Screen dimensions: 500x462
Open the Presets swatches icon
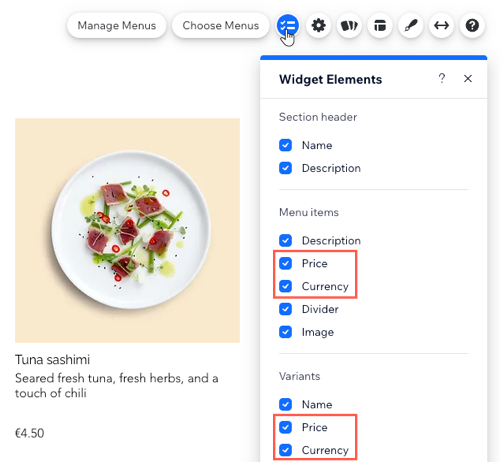[349, 25]
